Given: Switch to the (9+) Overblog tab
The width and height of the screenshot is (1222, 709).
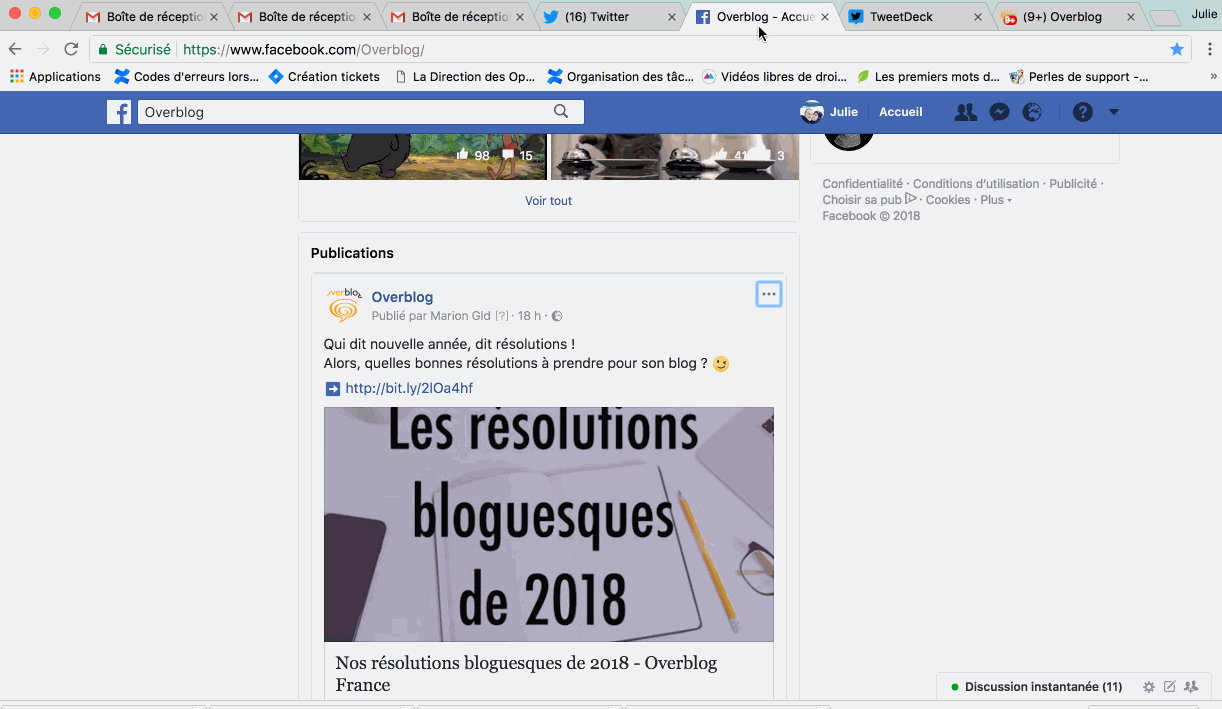Looking at the screenshot, I should point(1068,17).
